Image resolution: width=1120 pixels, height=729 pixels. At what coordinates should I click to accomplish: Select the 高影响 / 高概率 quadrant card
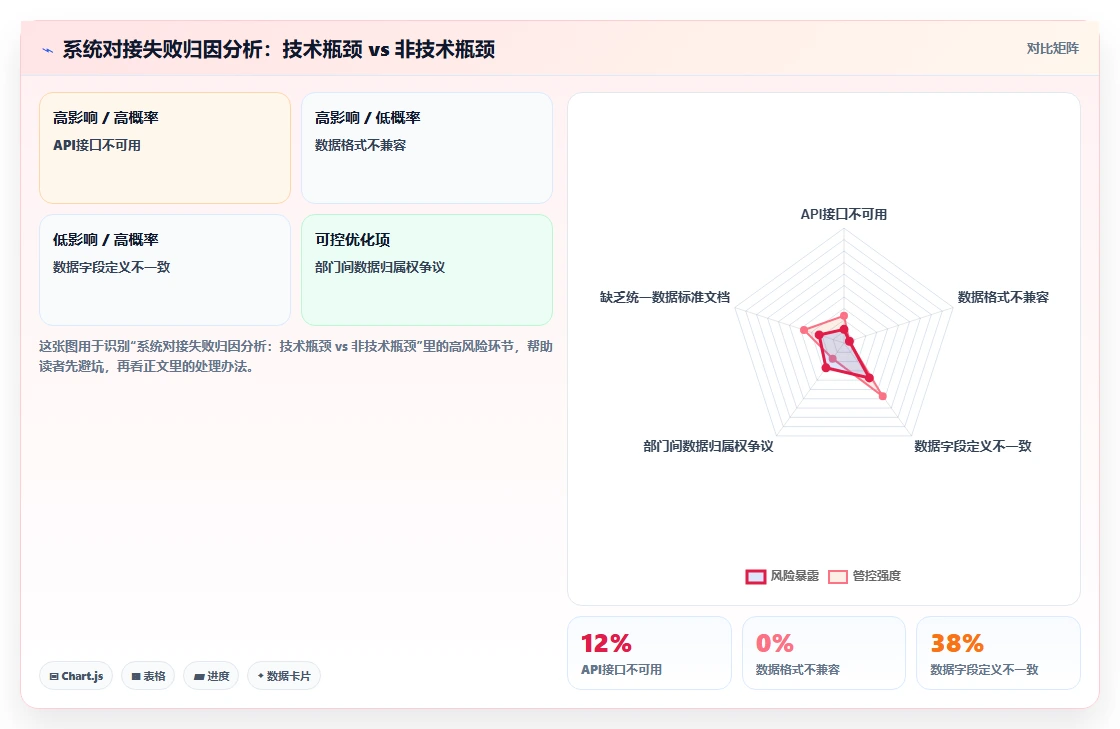(165, 148)
